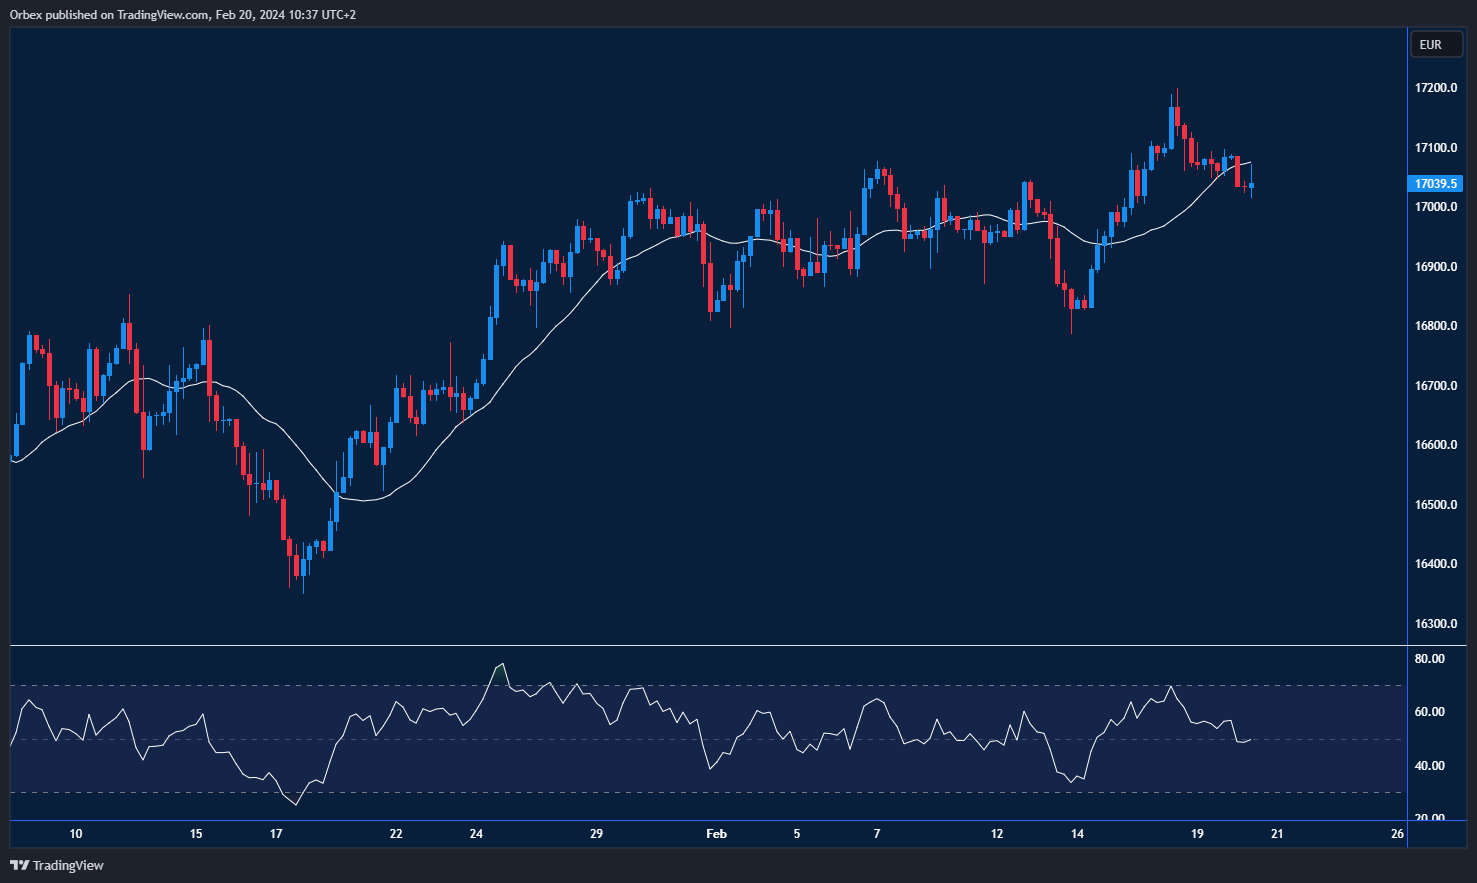Click the 16300.0 price axis label
1477x883 pixels.
(1435, 624)
